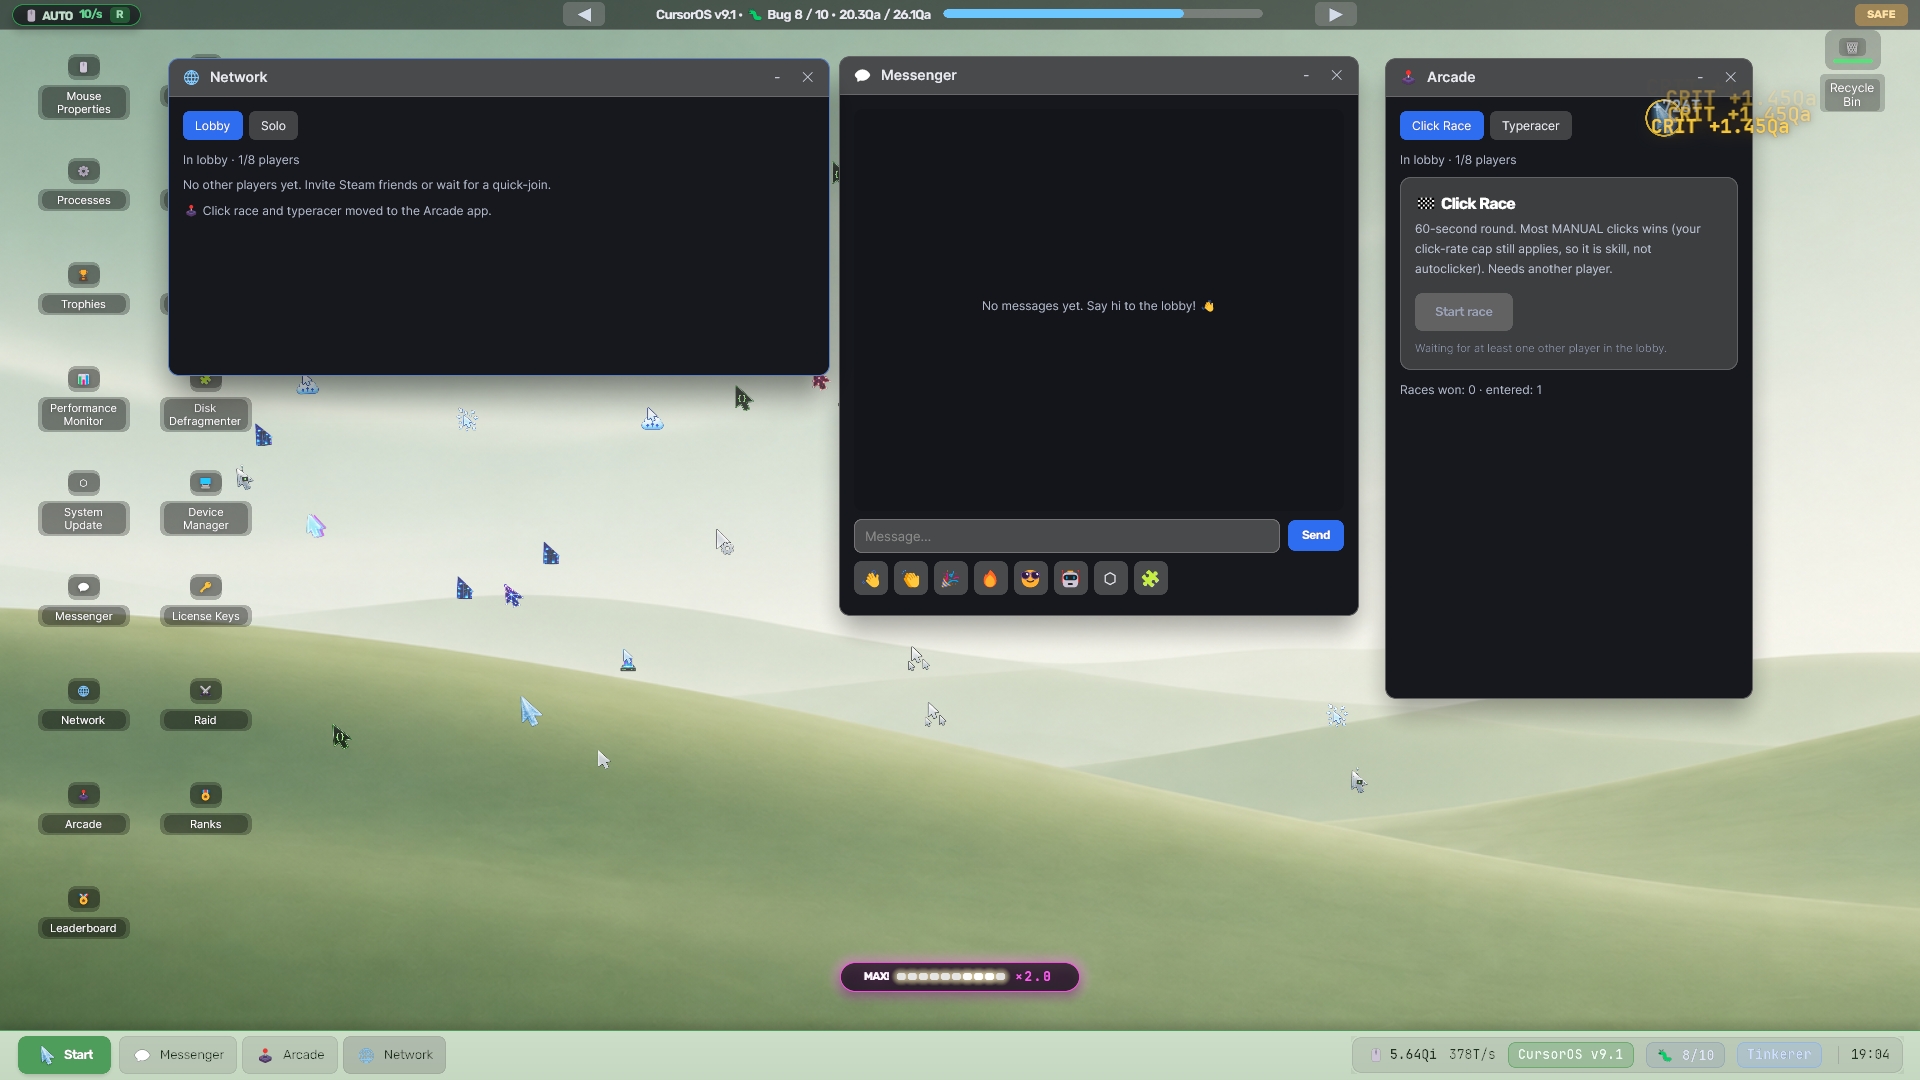This screenshot has width=1920, height=1080.
Task: Launch Performance Monitor from the desktop
Action: [x=84, y=398]
